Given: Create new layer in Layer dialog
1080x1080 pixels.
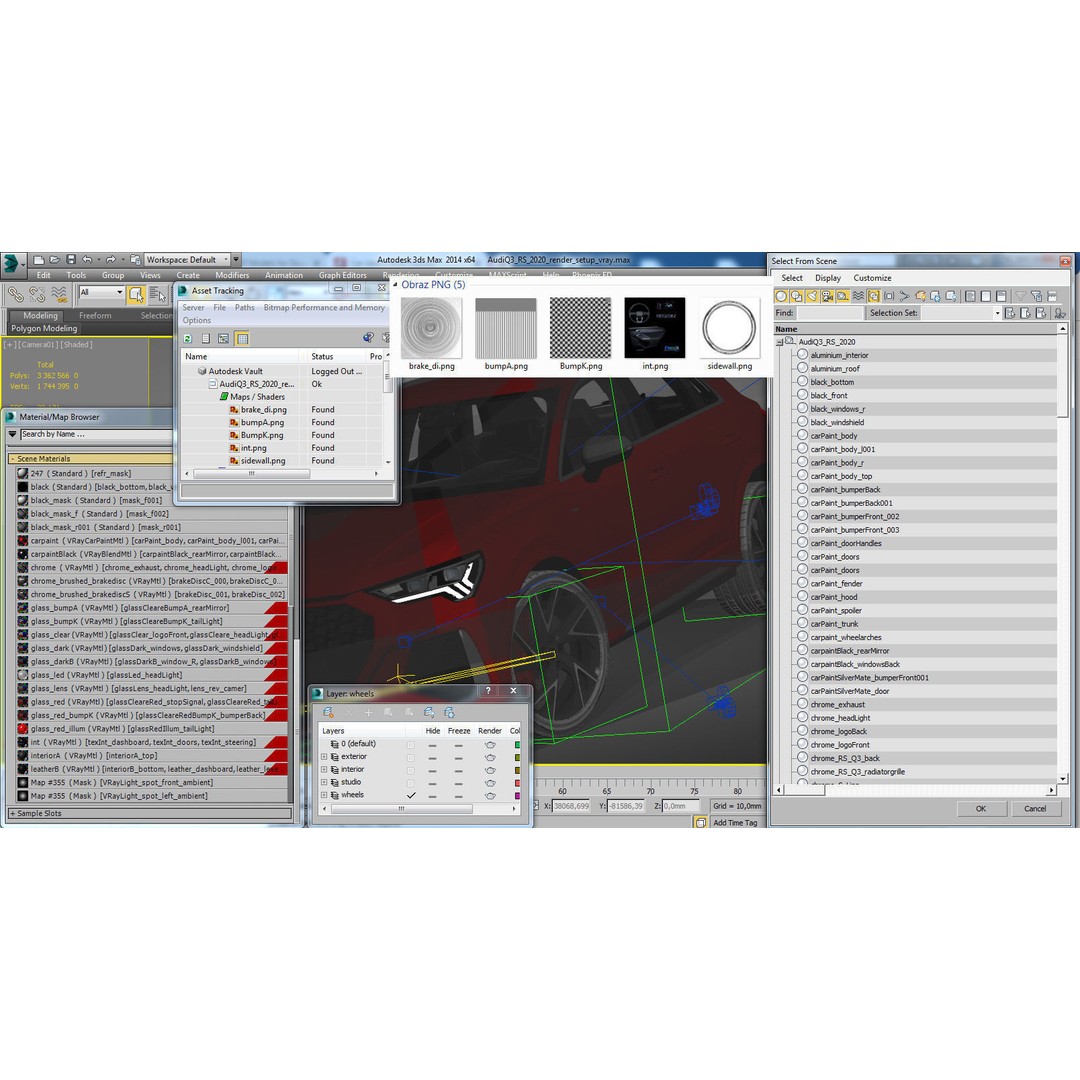Looking at the screenshot, I should pyautogui.click(x=328, y=712).
